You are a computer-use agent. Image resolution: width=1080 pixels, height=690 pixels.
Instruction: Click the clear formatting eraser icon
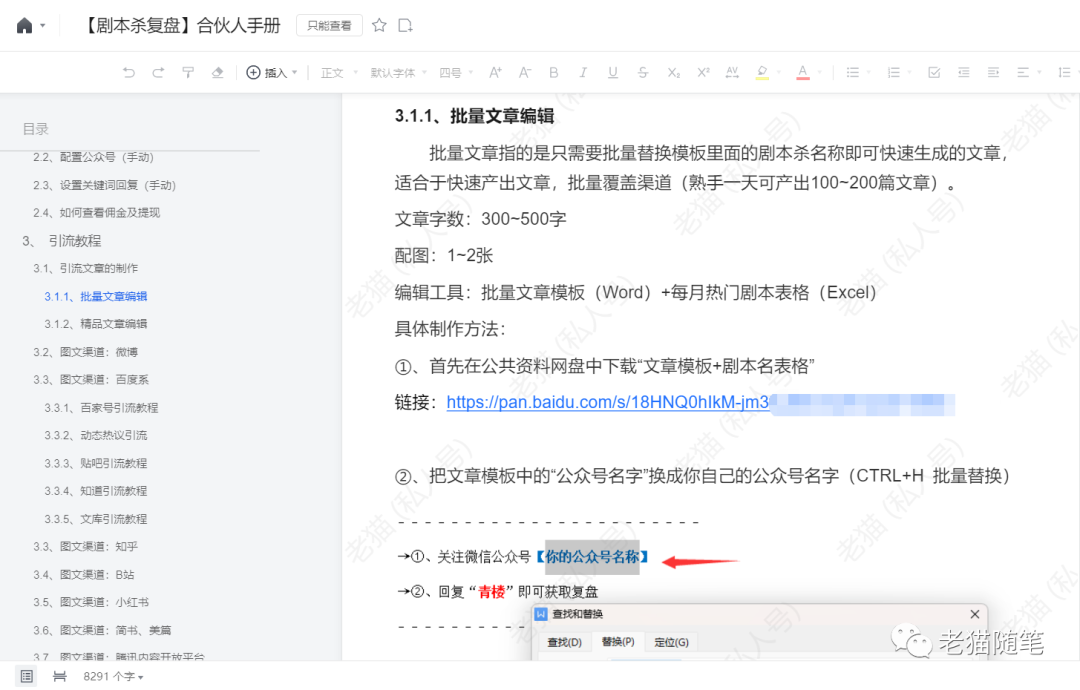pos(217,72)
